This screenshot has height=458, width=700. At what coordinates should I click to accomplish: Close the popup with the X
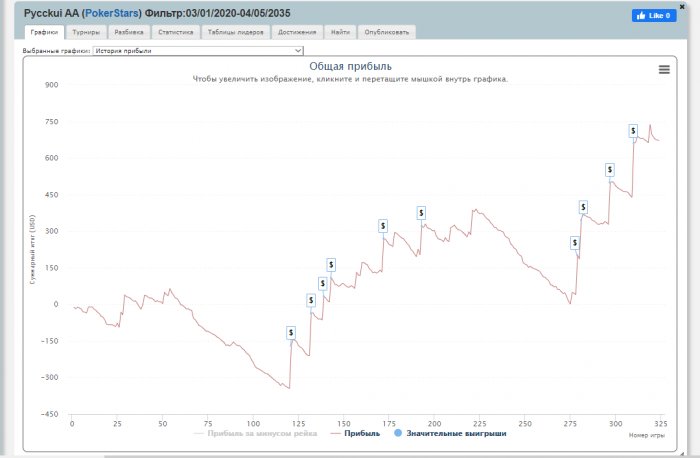(x=682, y=7)
